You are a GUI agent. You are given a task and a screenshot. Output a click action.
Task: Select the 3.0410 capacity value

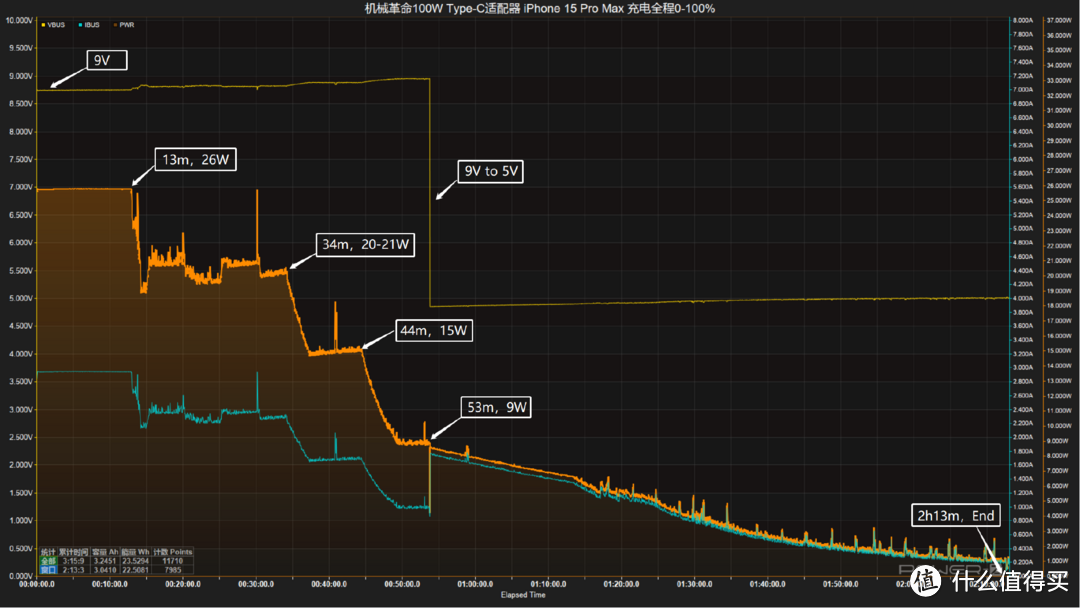click(105, 570)
